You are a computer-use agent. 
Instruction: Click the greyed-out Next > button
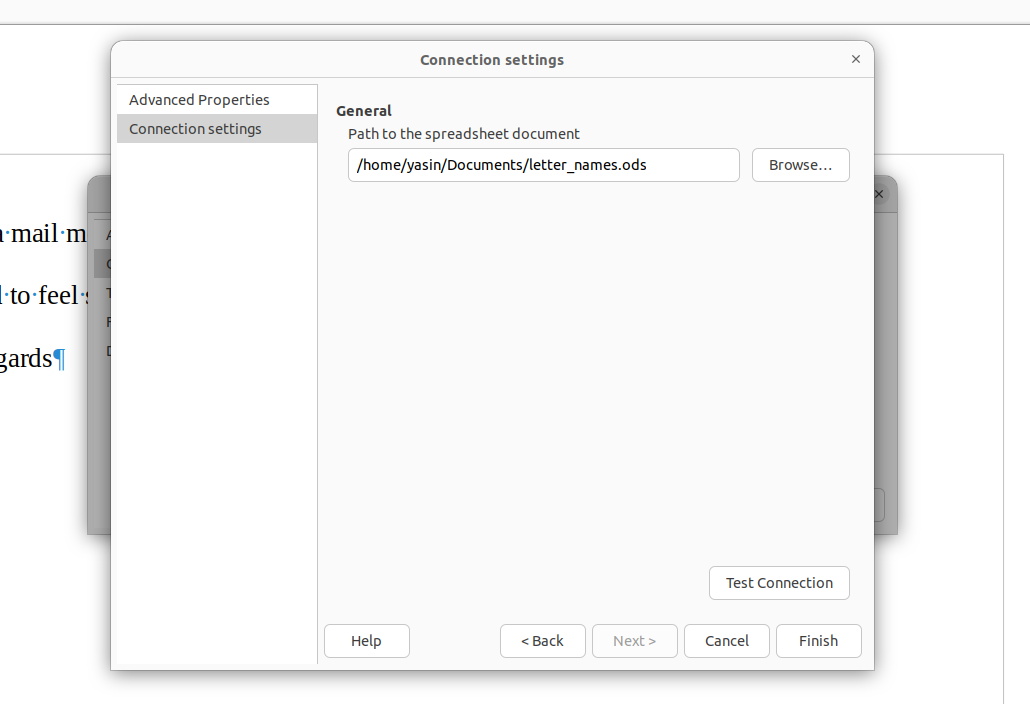(x=634, y=641)
